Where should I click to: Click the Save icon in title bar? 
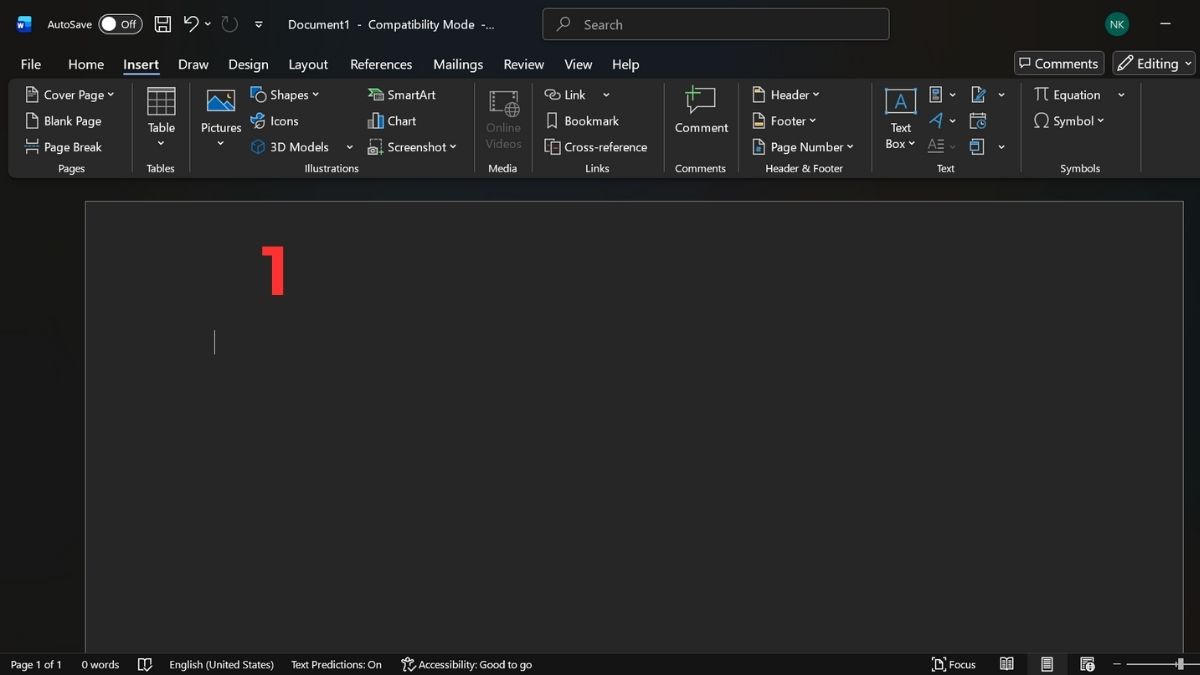click(163, 24)
